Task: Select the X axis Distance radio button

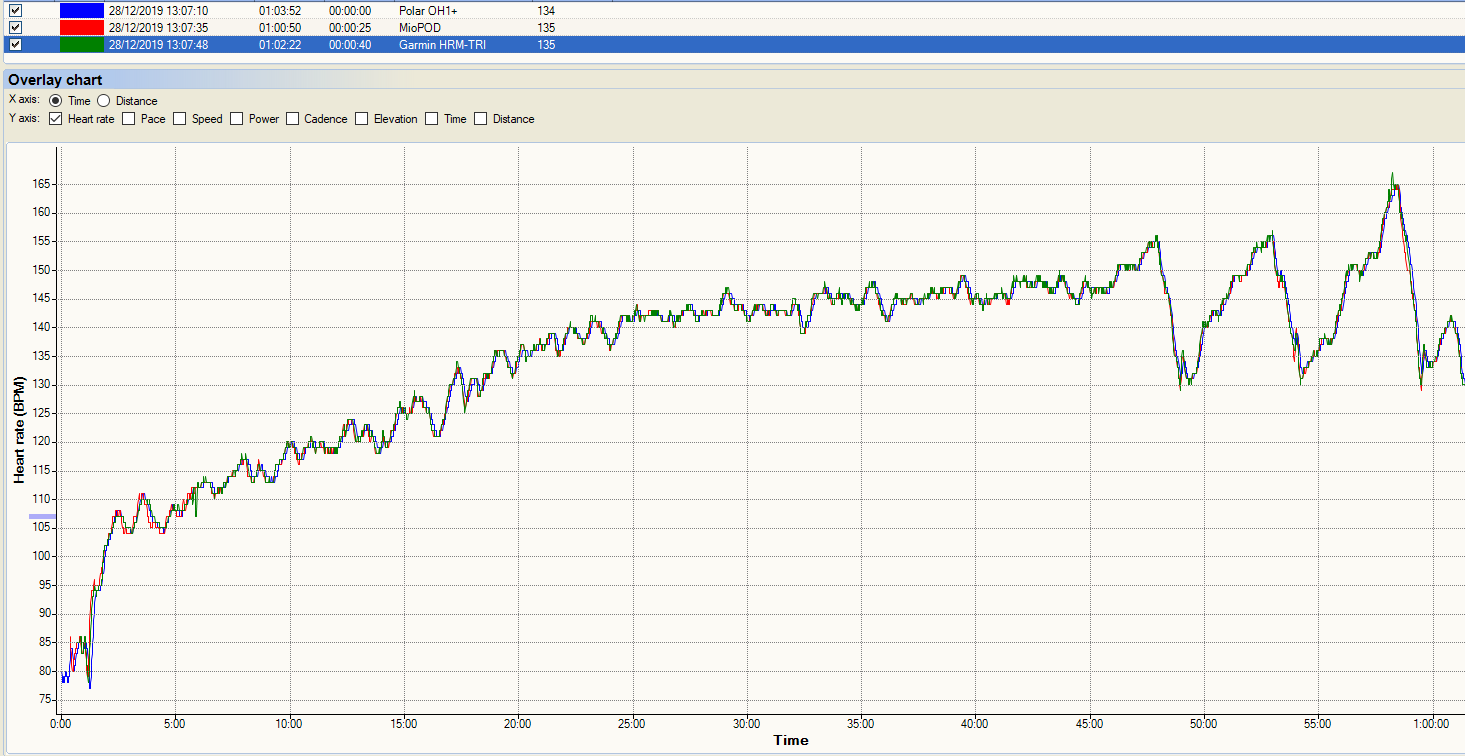Action: (x=104, y=101)
